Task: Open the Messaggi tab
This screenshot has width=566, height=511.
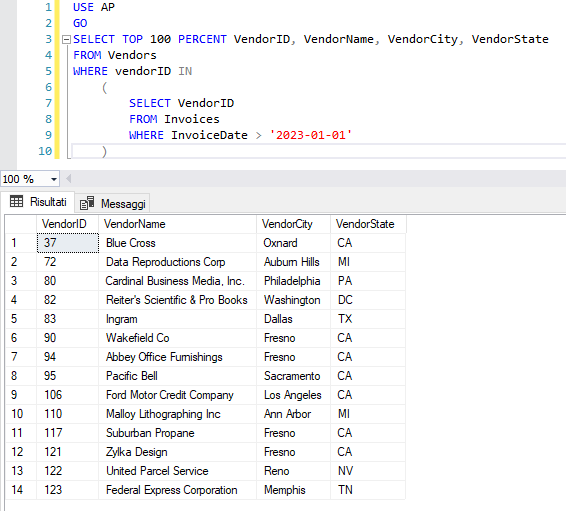Action: [112, 204]
